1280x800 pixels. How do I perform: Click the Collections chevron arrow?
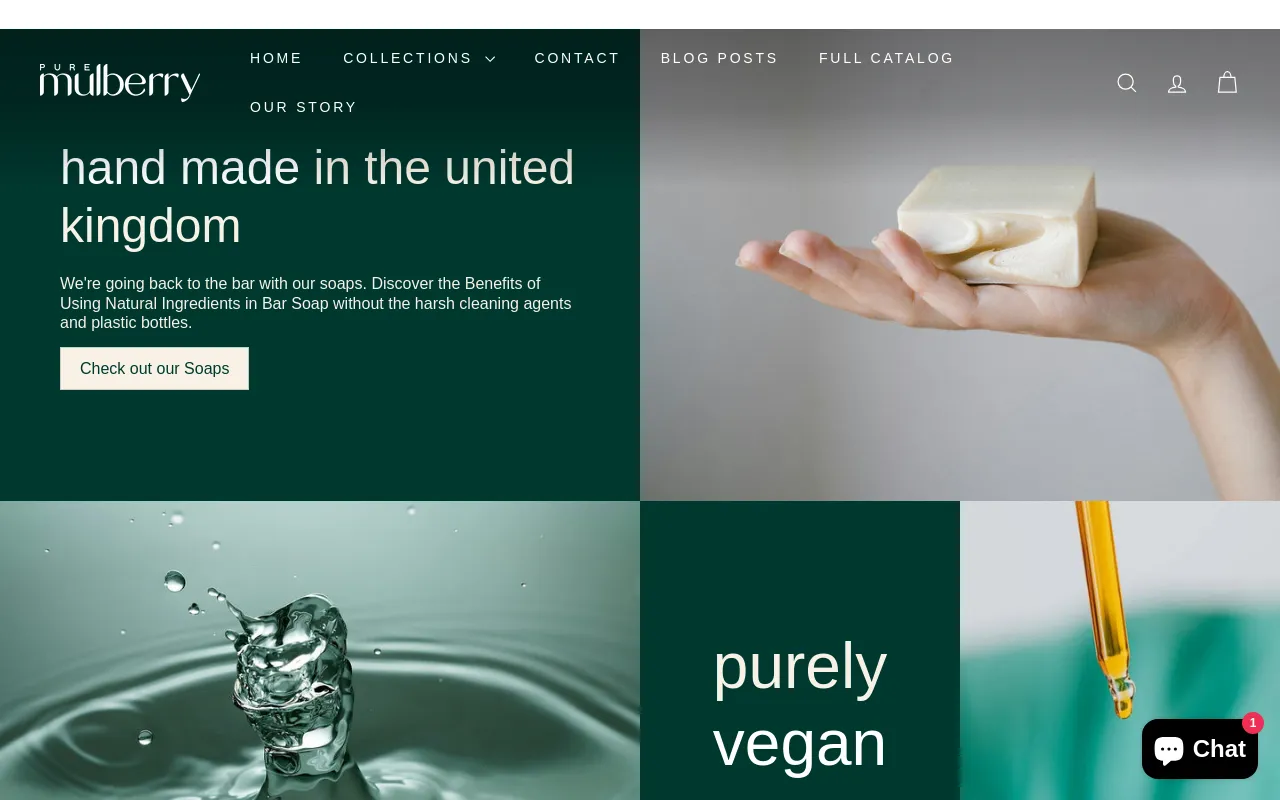[490, 59]
